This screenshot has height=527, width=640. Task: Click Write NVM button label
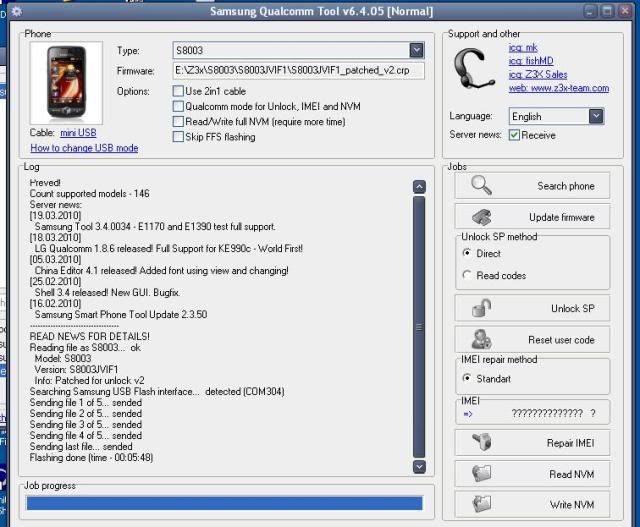coord(572,505)
